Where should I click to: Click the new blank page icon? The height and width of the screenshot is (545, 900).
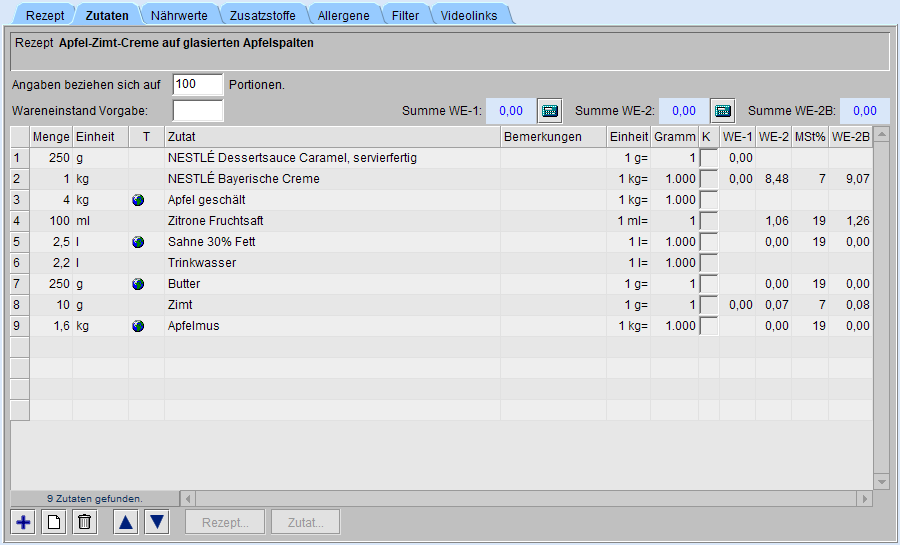[55, 522]
